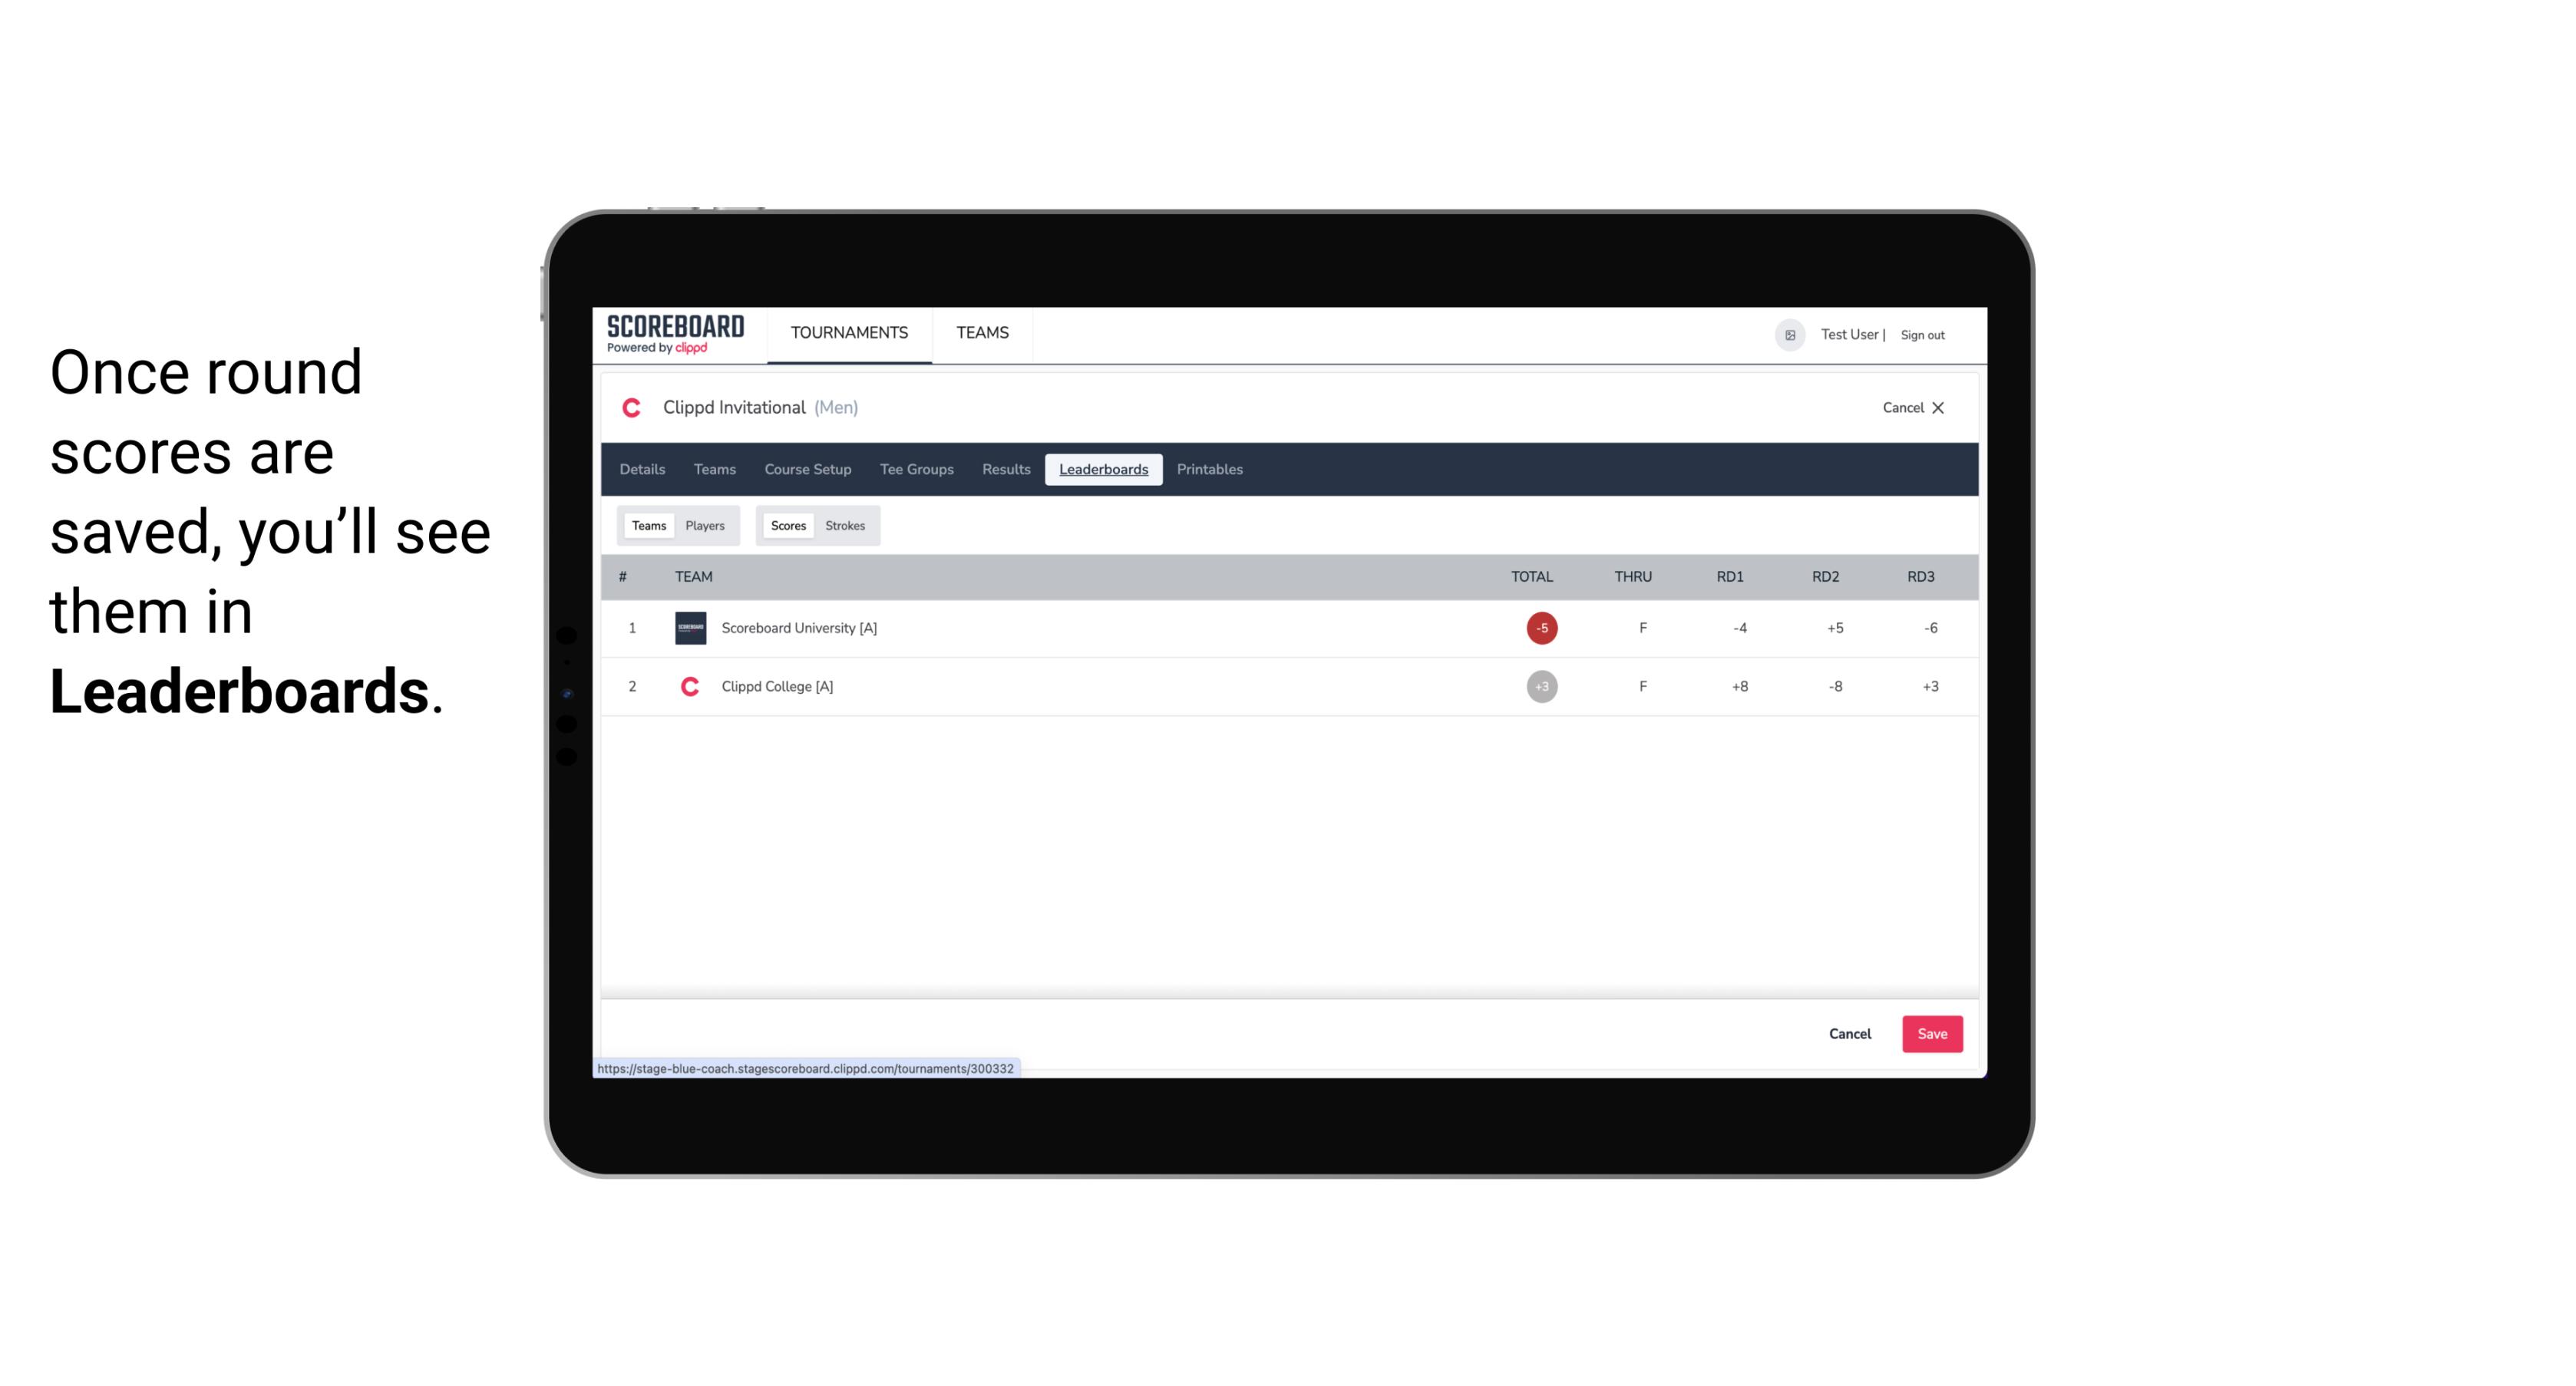Viewport: 2576px width, 1386px height.
Task: Click the Scores filter button
Action: click(787, 526)
